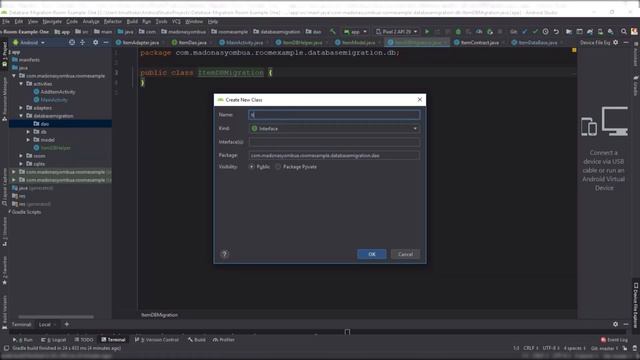Open the Version Control tool window
This screenshot has width=640, height=360.
(157, 340)
